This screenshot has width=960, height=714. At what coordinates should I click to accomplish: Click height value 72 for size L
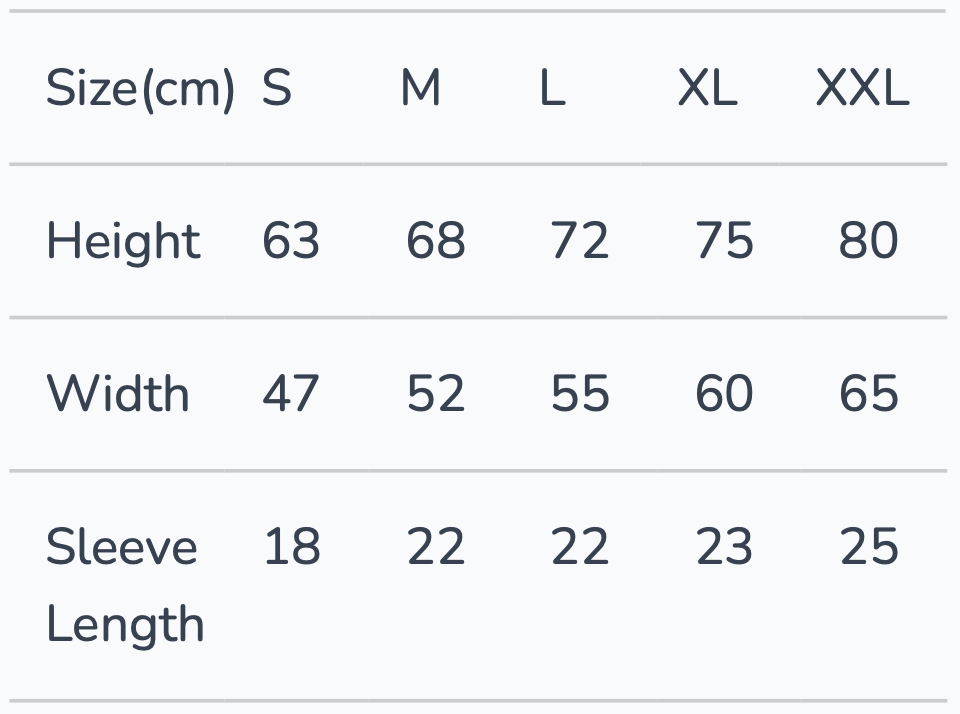coord(579,241)
